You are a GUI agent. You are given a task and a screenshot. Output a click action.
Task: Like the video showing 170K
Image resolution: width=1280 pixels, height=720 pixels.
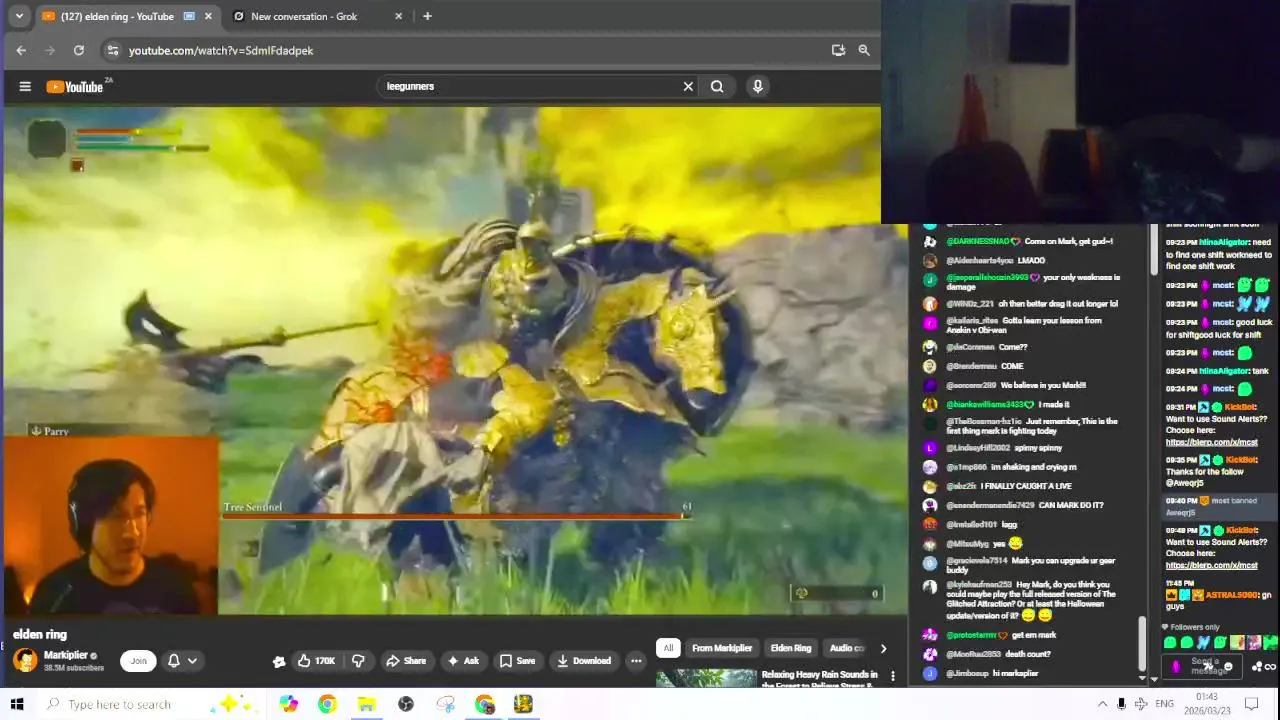[x=316, y=660]
